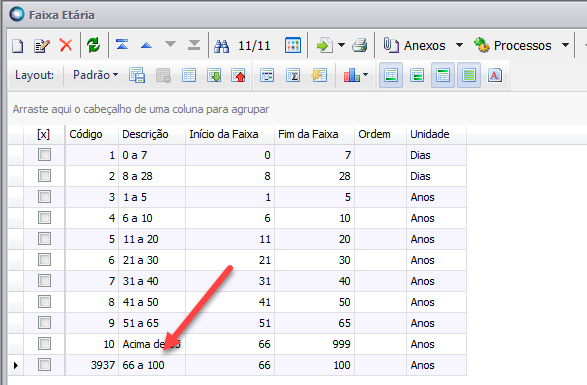587x385 pixels.
Task: Click the grid icon with green down arrow
Action: pyautogui.click(x=214, y=75)
